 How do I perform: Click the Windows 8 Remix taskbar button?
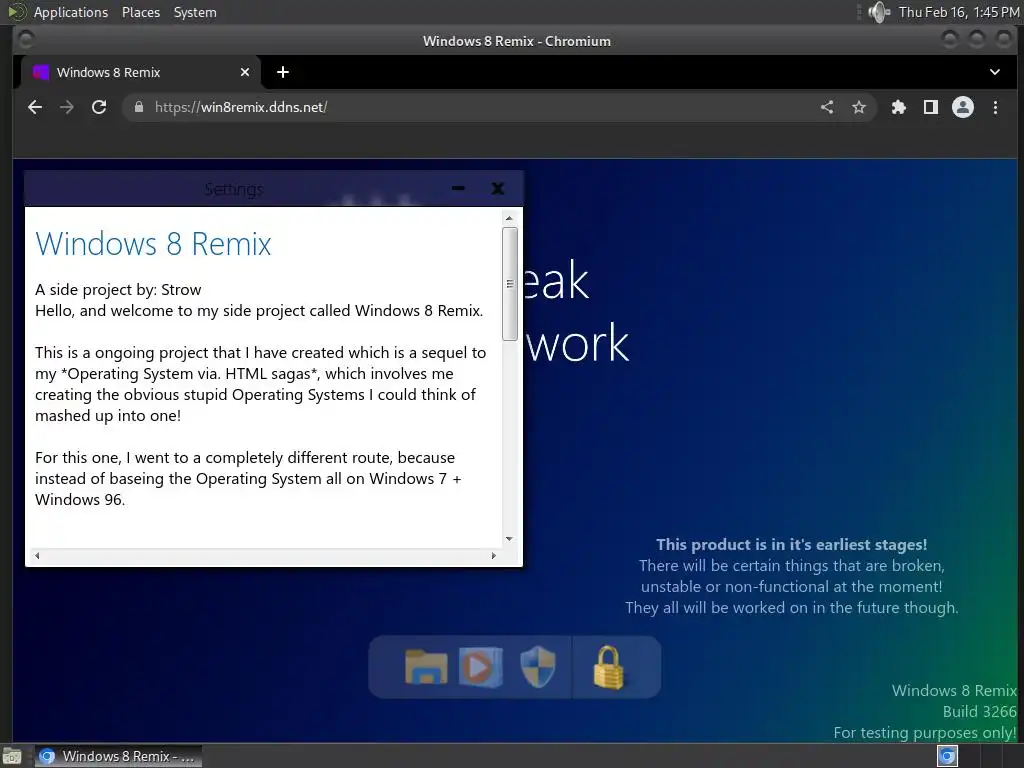(118, 756)
